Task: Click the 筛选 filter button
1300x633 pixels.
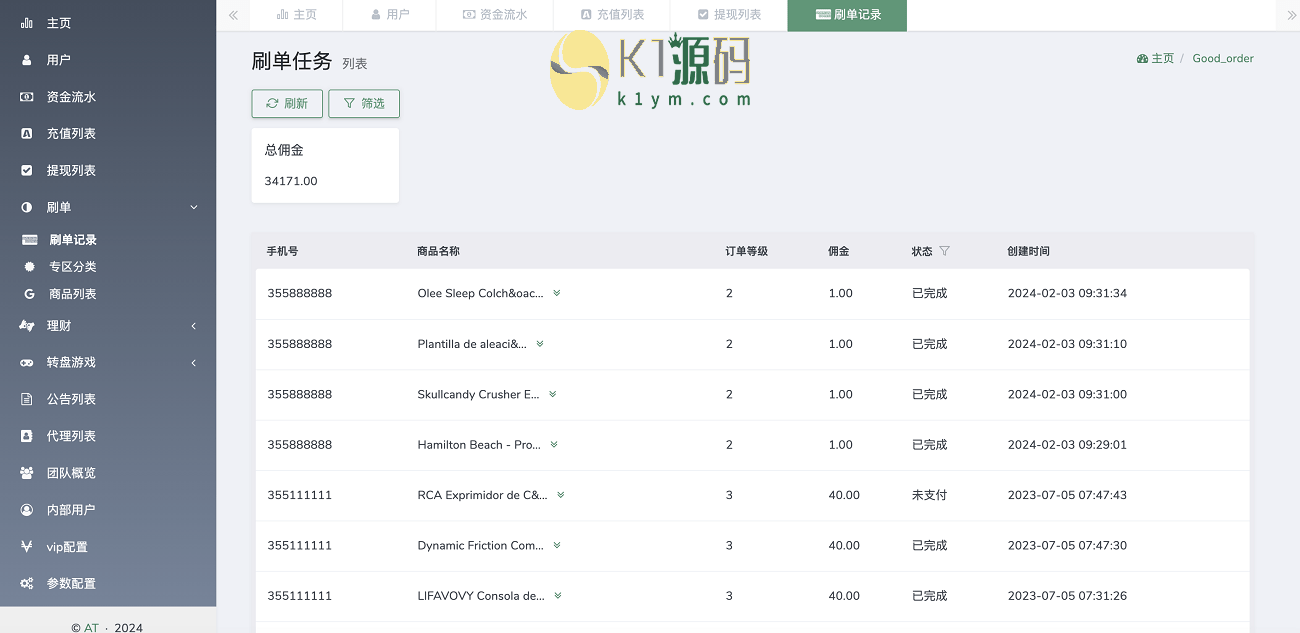Action: (364, 104)
